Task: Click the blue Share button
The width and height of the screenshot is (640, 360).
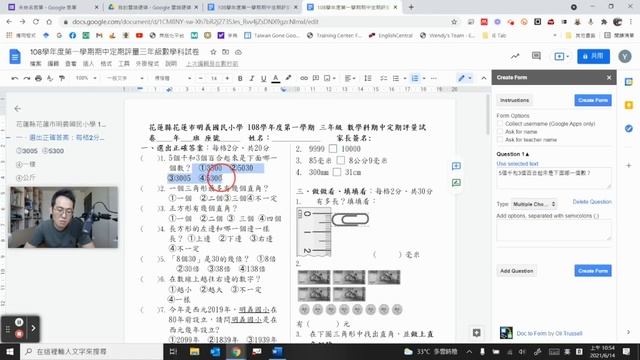Action: [593, 56]
